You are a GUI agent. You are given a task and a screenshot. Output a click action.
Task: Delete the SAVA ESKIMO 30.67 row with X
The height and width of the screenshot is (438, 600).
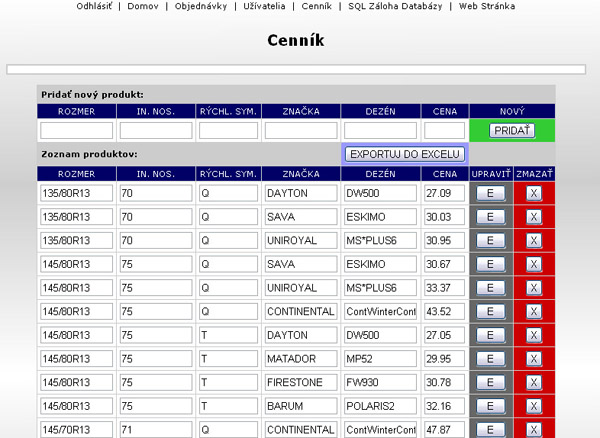(x=534, y=264)
